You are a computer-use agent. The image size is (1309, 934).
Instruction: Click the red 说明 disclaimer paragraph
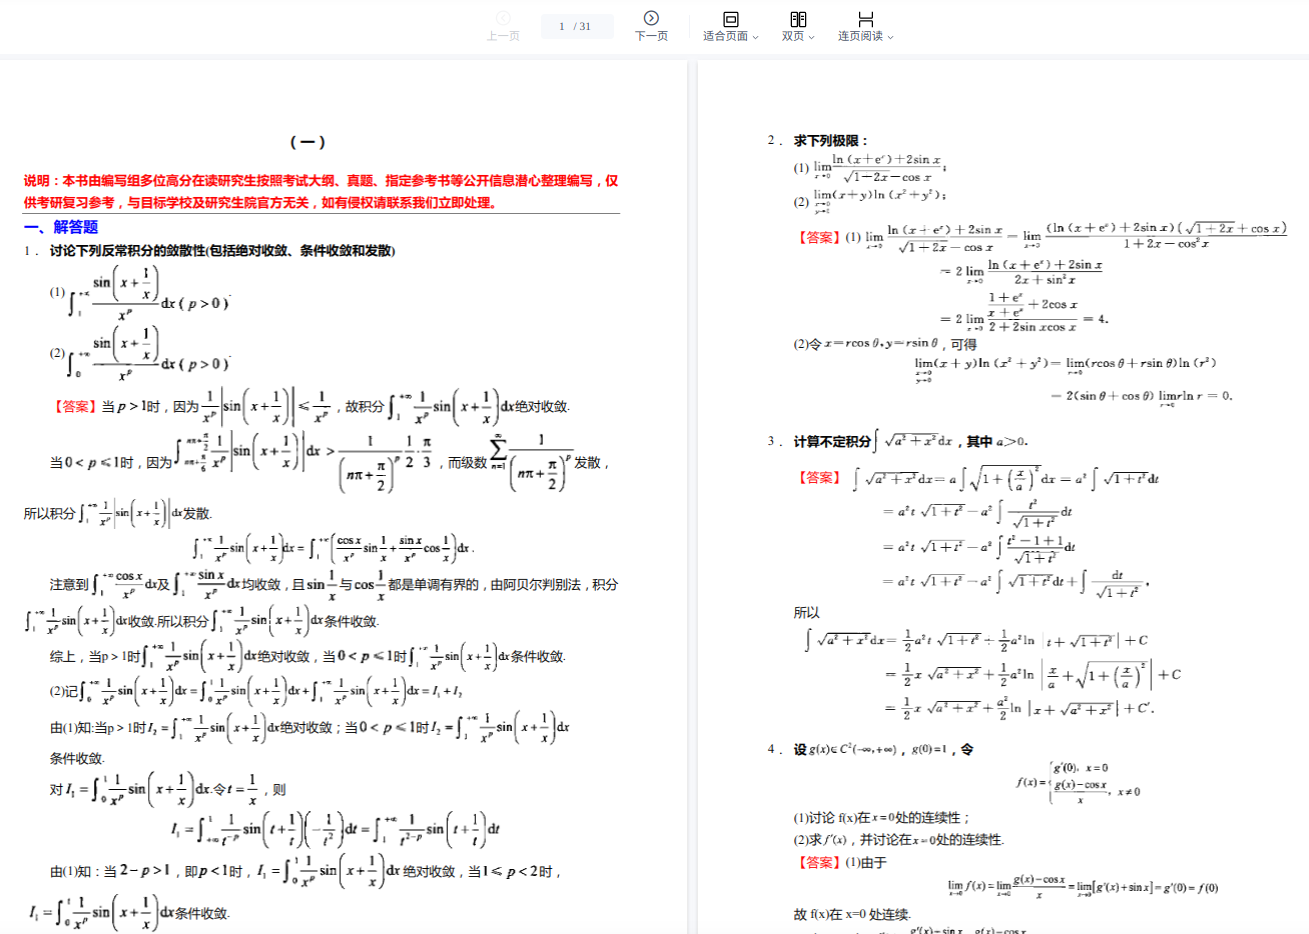[x=320, y=191]
